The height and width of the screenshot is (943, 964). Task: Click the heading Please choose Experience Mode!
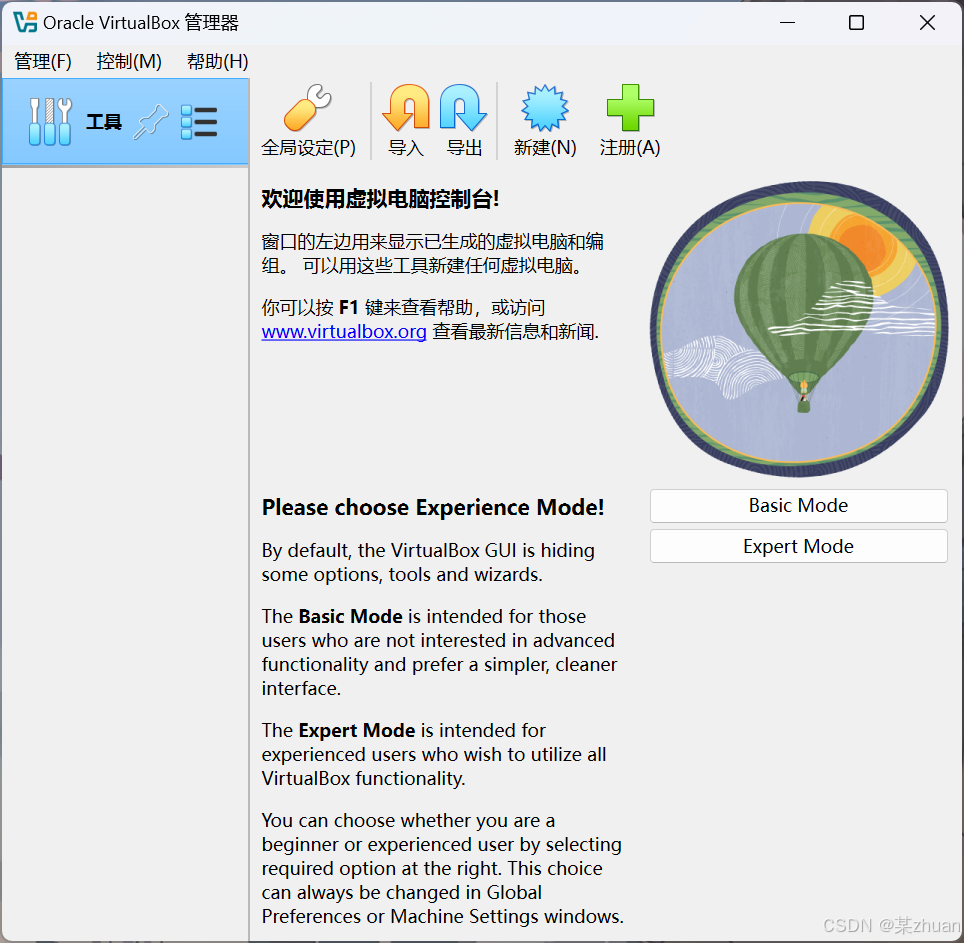433,508
